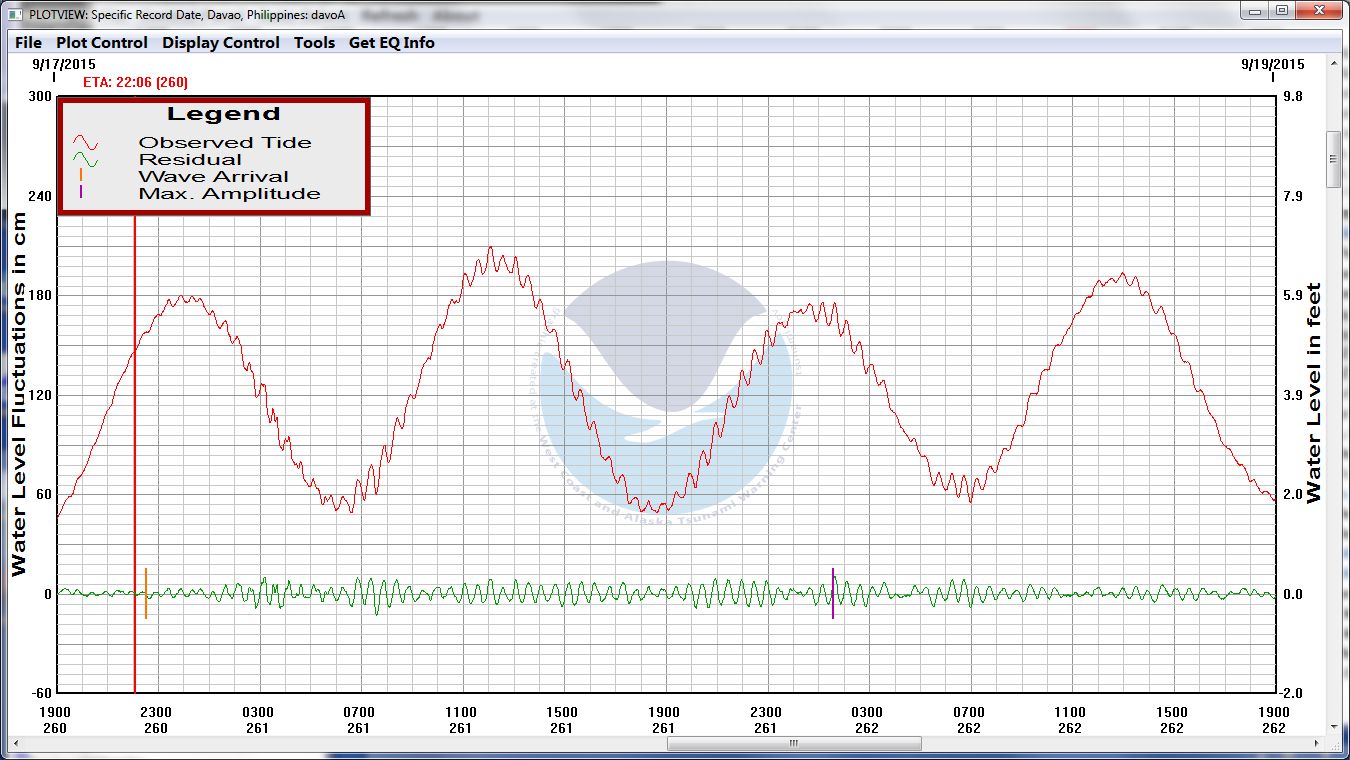Click the 9/17/2015 start date label
Viewport: 1350px width, 760px height.
pos(64,64)
